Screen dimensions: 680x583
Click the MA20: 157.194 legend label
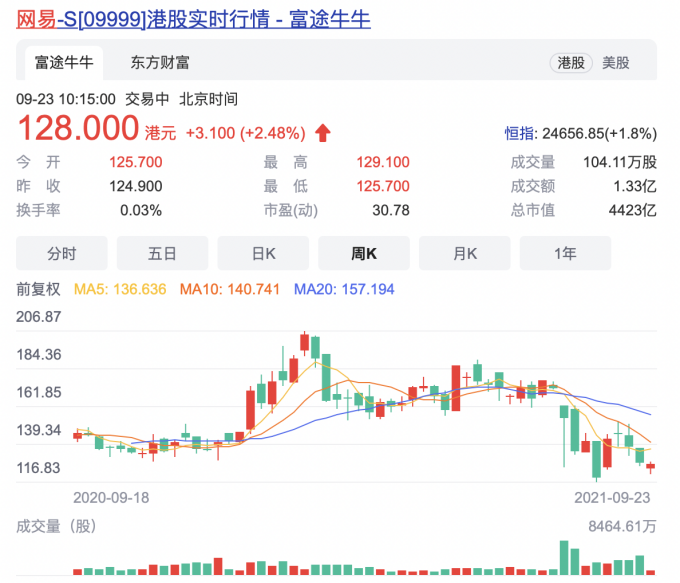coord(344,289)
